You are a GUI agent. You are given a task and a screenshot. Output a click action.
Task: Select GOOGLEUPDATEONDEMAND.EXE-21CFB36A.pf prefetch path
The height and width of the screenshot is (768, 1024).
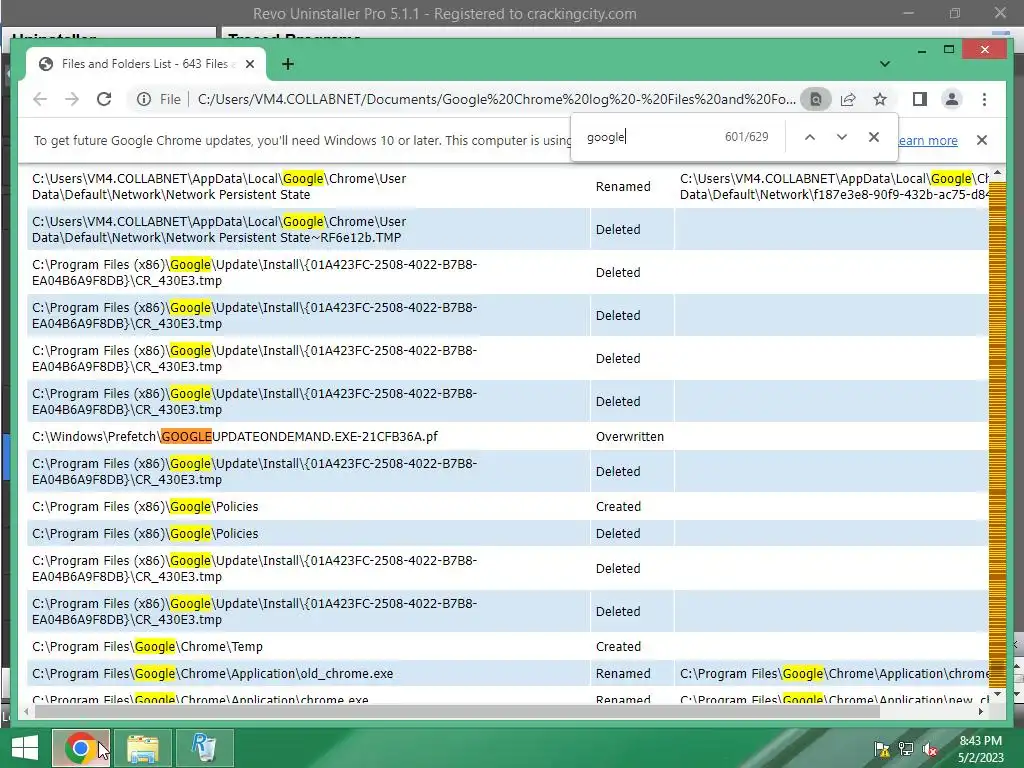[x=235, y=436]
